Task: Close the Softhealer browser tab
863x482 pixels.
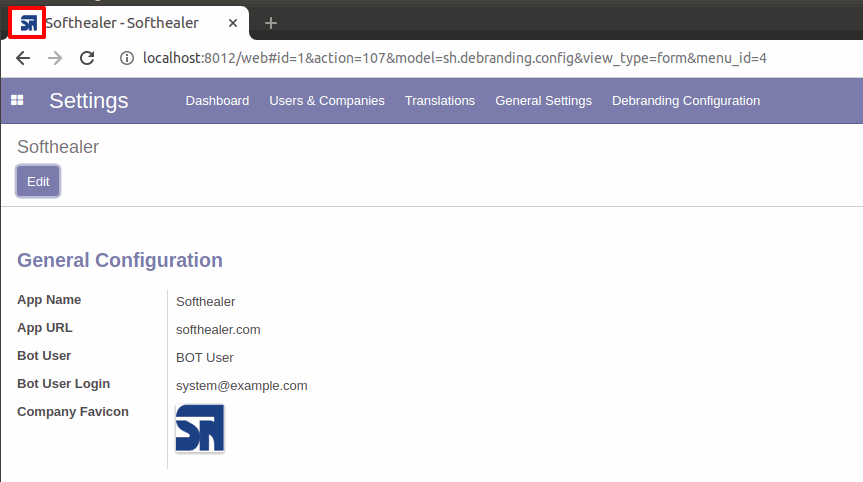Action: (x=233, y=23)
